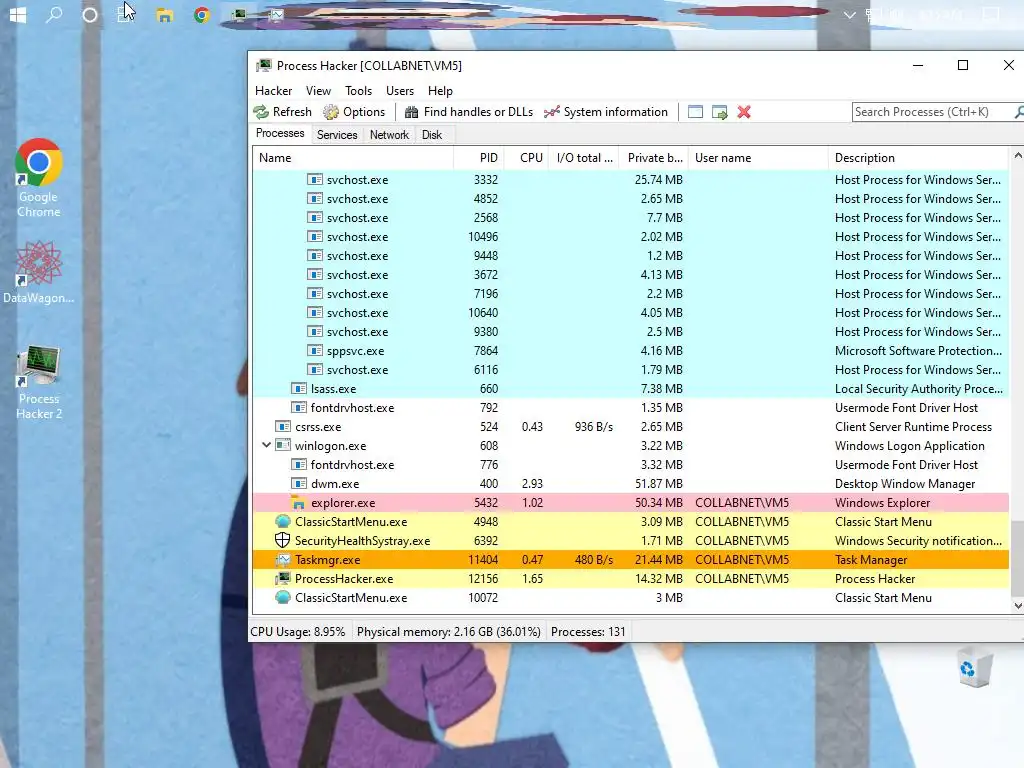The height and width of the screenshot is (768, 1024).
Task: Open Chrome from the taskbar
Action: click(202, 14)
